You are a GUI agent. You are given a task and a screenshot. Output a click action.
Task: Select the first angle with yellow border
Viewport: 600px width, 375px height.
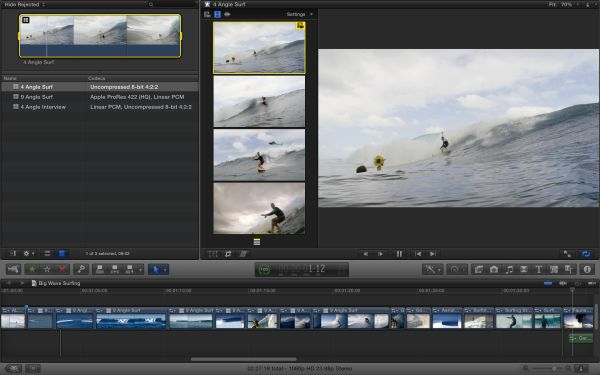[259, 47]
